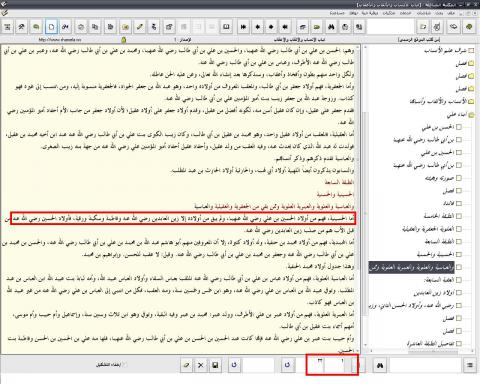
Task: Click the search input field in top toolbar
Action: [x=391, y=27]
